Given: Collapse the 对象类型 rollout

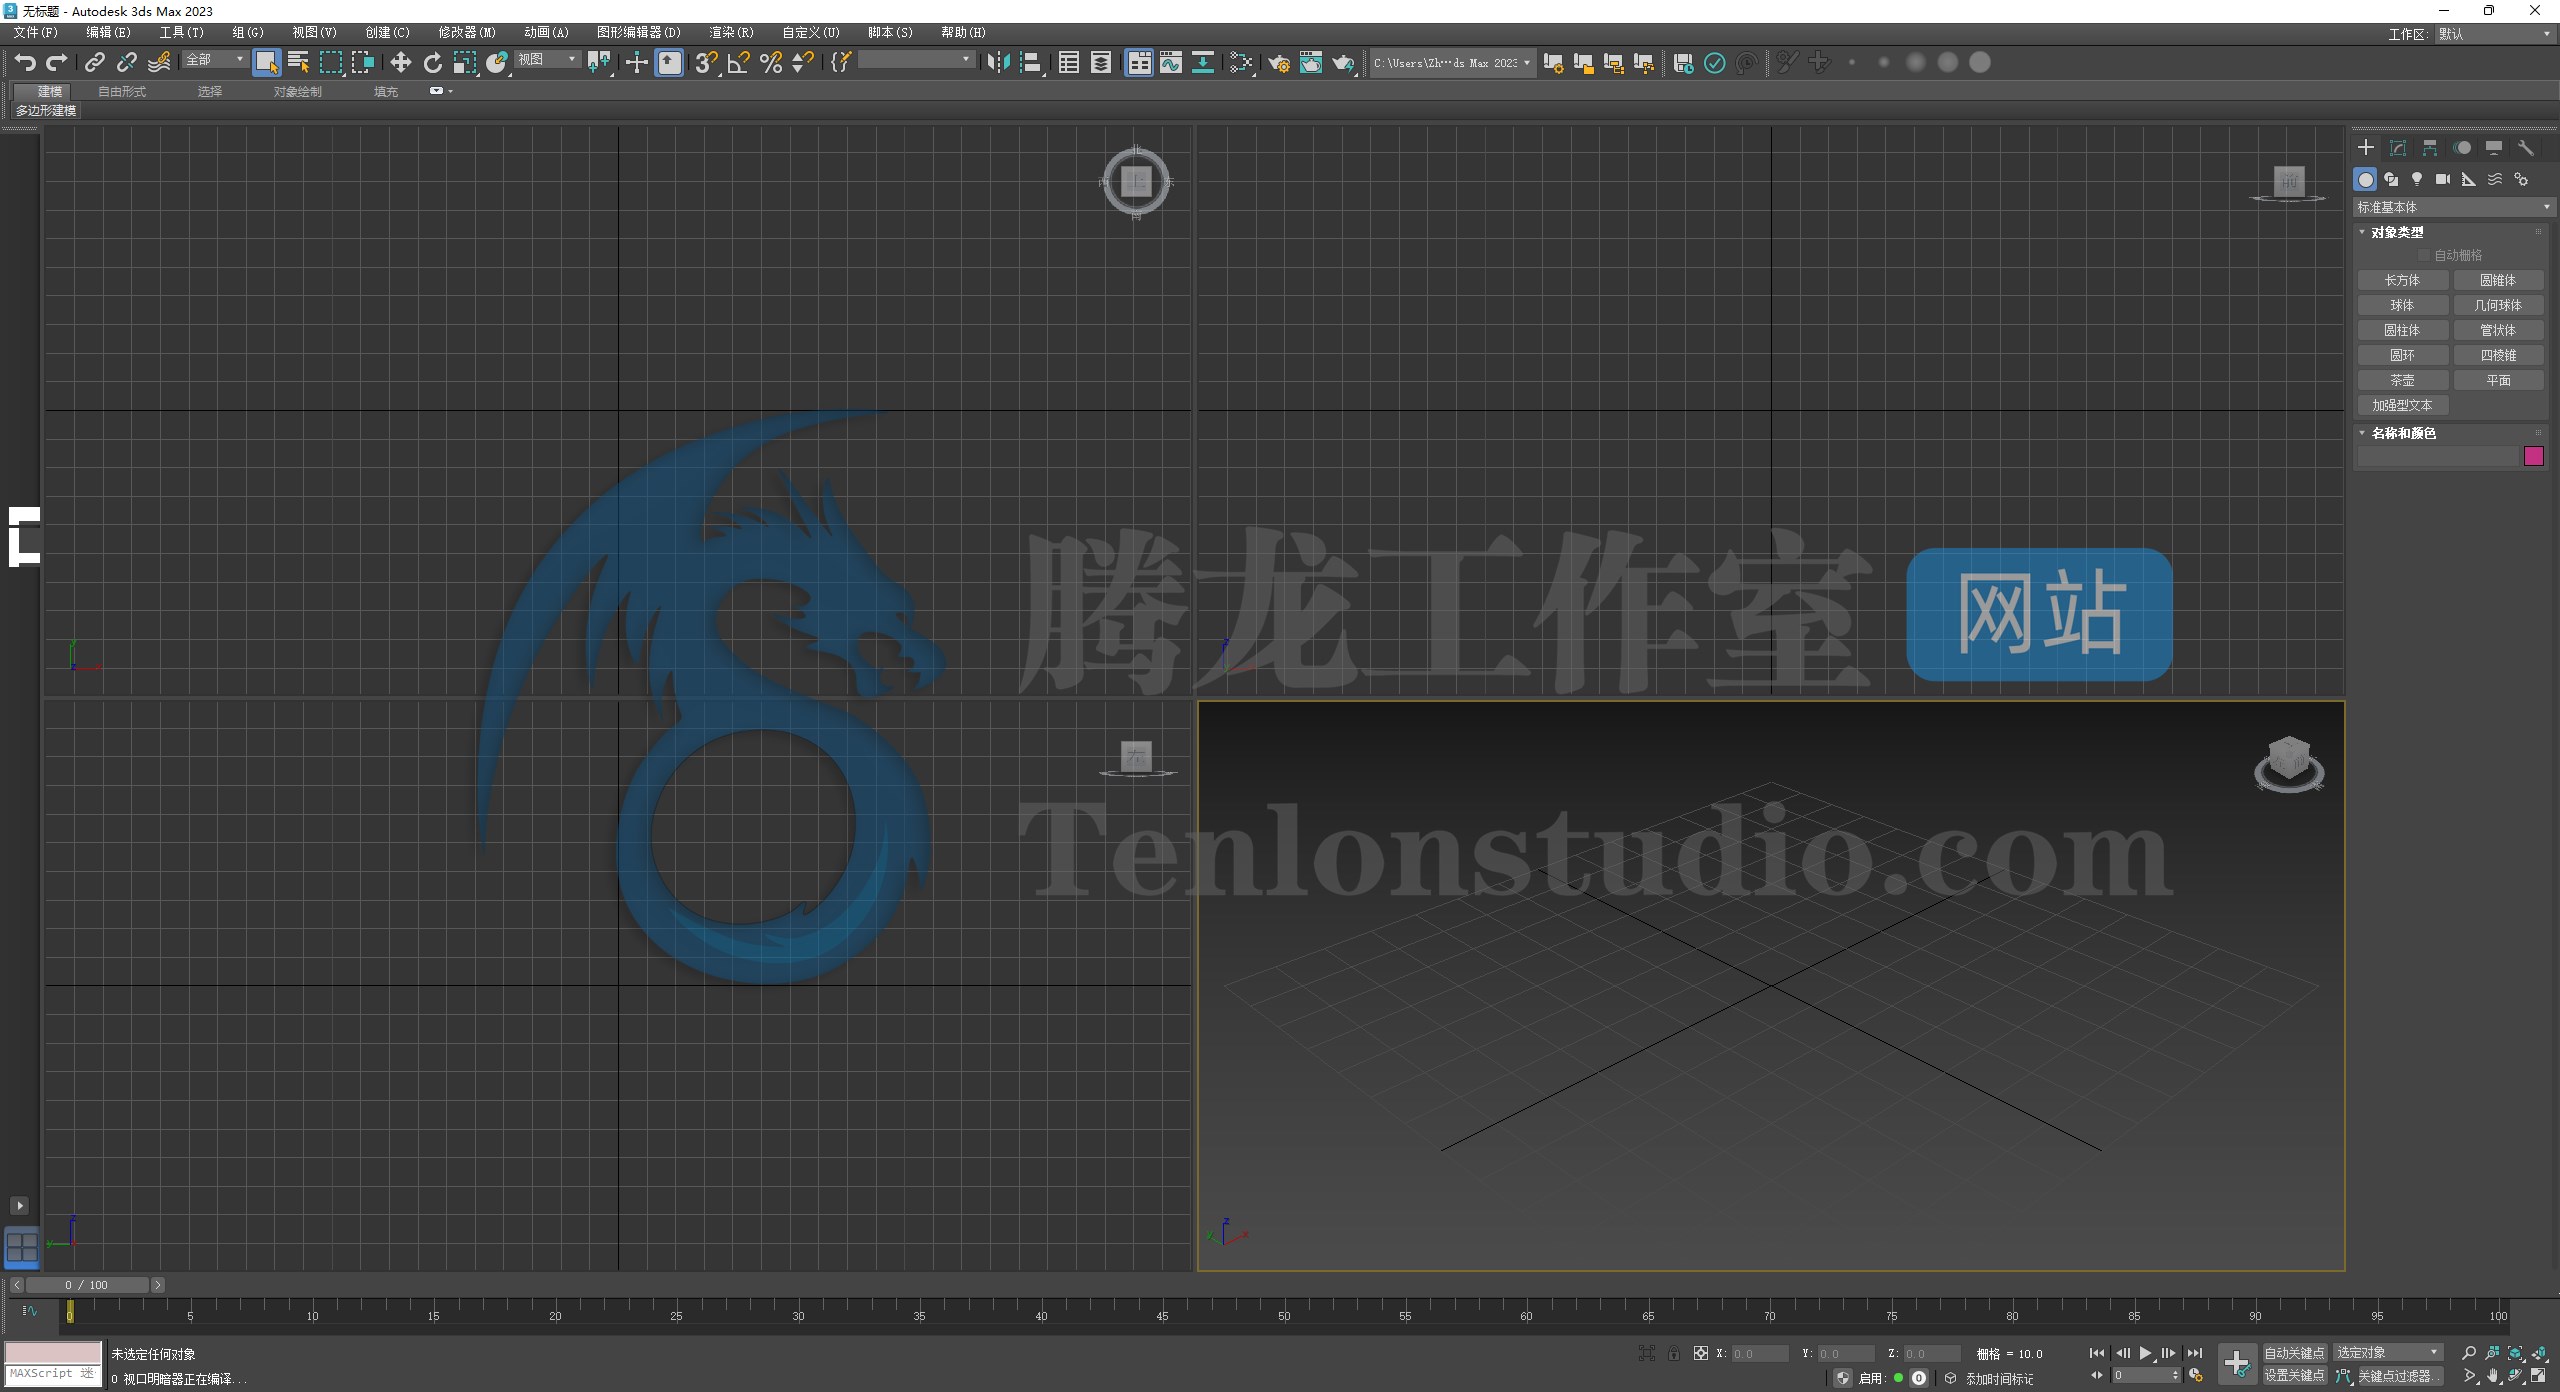Looking at the screenshot, I should click(2397, 232).
